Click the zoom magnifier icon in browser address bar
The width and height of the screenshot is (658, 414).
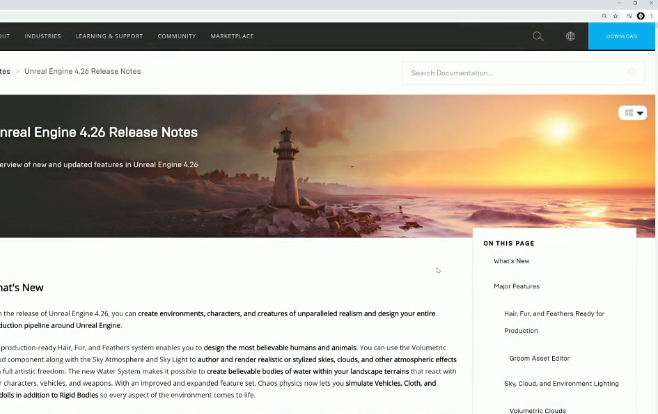[x=604, y=16]
